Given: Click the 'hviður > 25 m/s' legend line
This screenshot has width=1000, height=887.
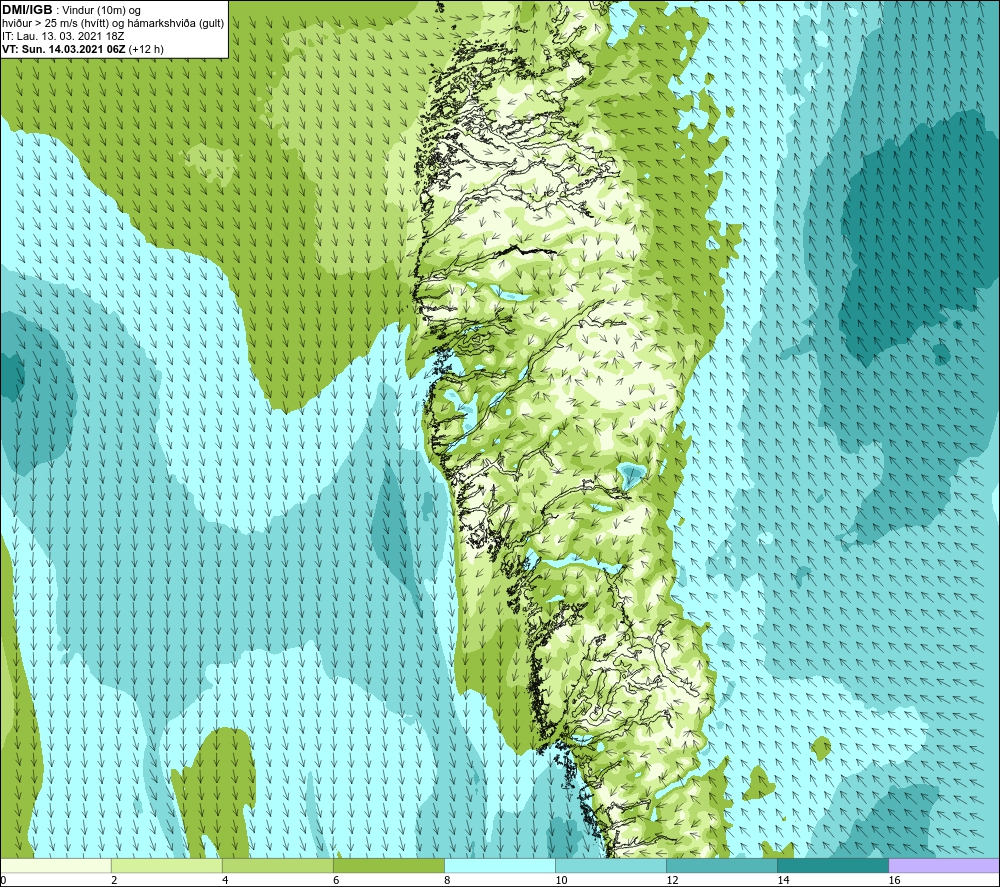Looking at the screenshot, I should tap(113, 24).
